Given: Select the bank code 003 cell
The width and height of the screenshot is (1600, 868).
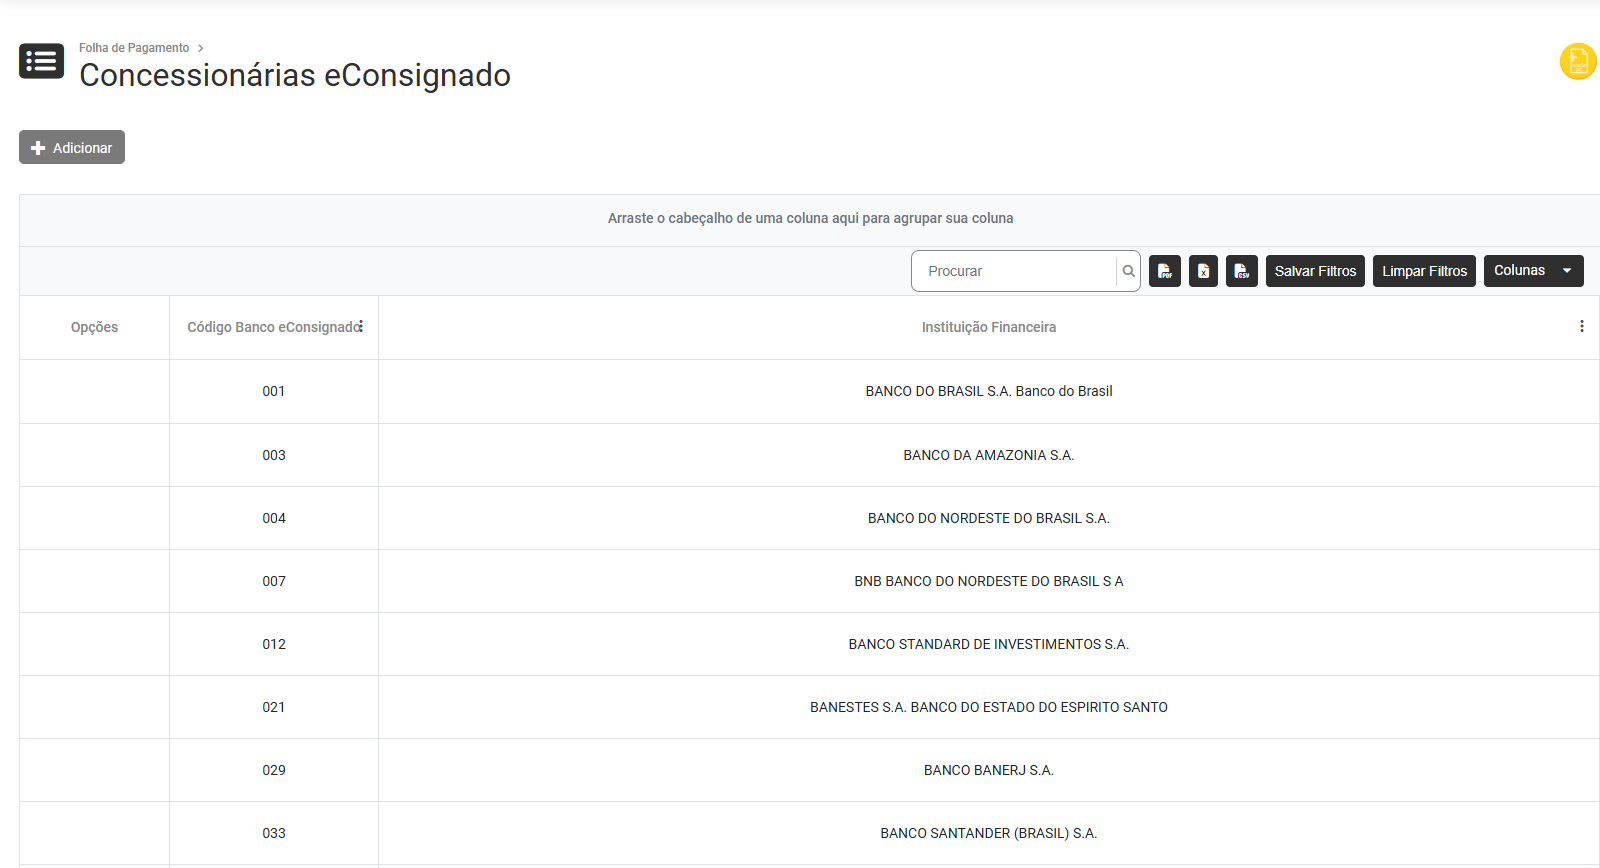Looking at the screenshot, I should point(274,455).
